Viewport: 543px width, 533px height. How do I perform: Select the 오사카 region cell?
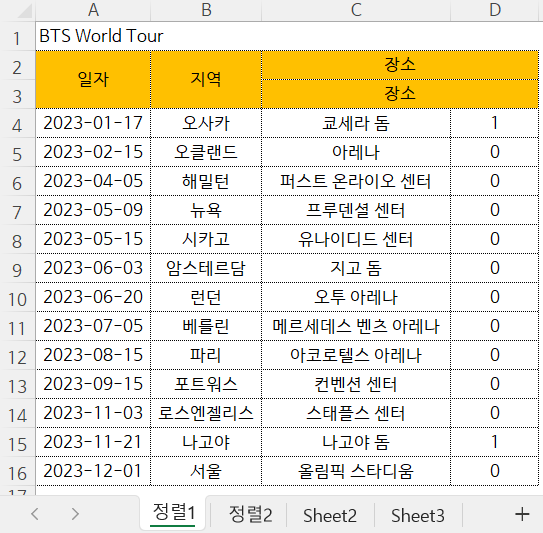206,123
